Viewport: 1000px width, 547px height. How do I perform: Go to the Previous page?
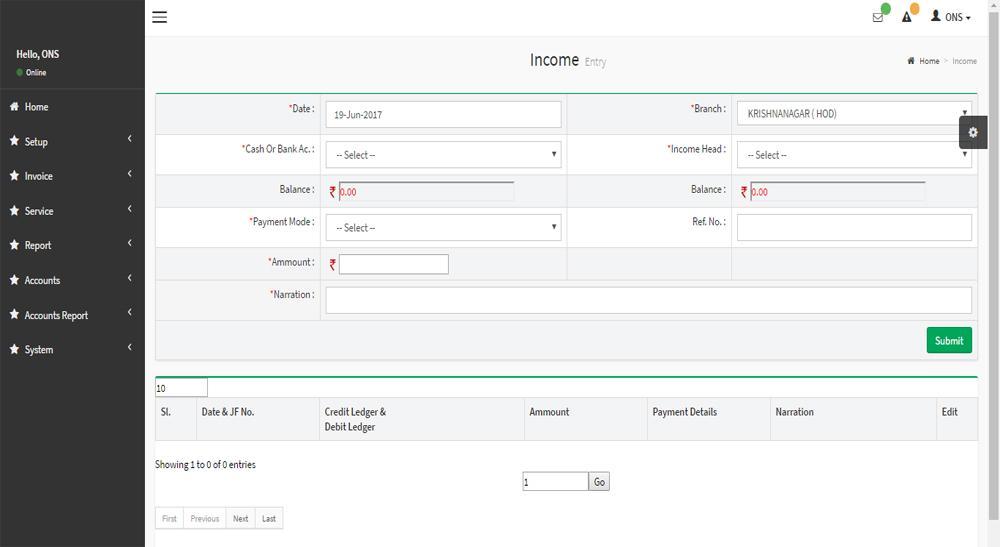[205, 518]
